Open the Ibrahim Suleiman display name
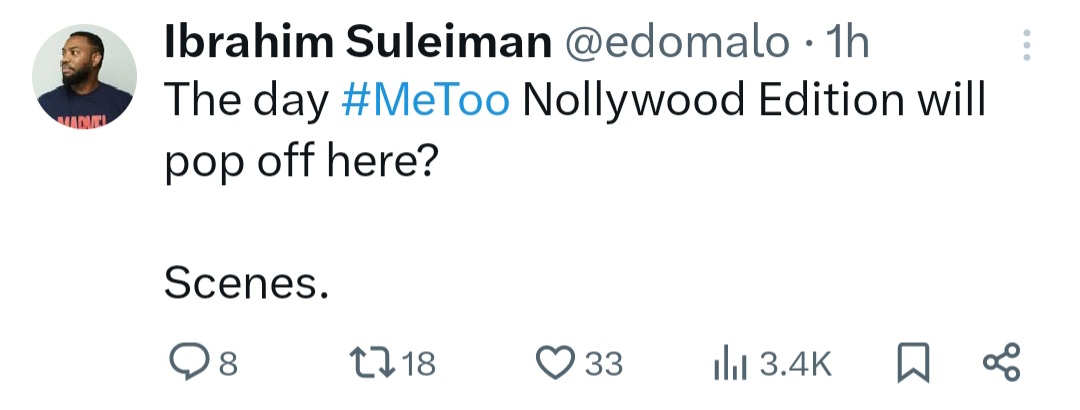 point(355,43)
